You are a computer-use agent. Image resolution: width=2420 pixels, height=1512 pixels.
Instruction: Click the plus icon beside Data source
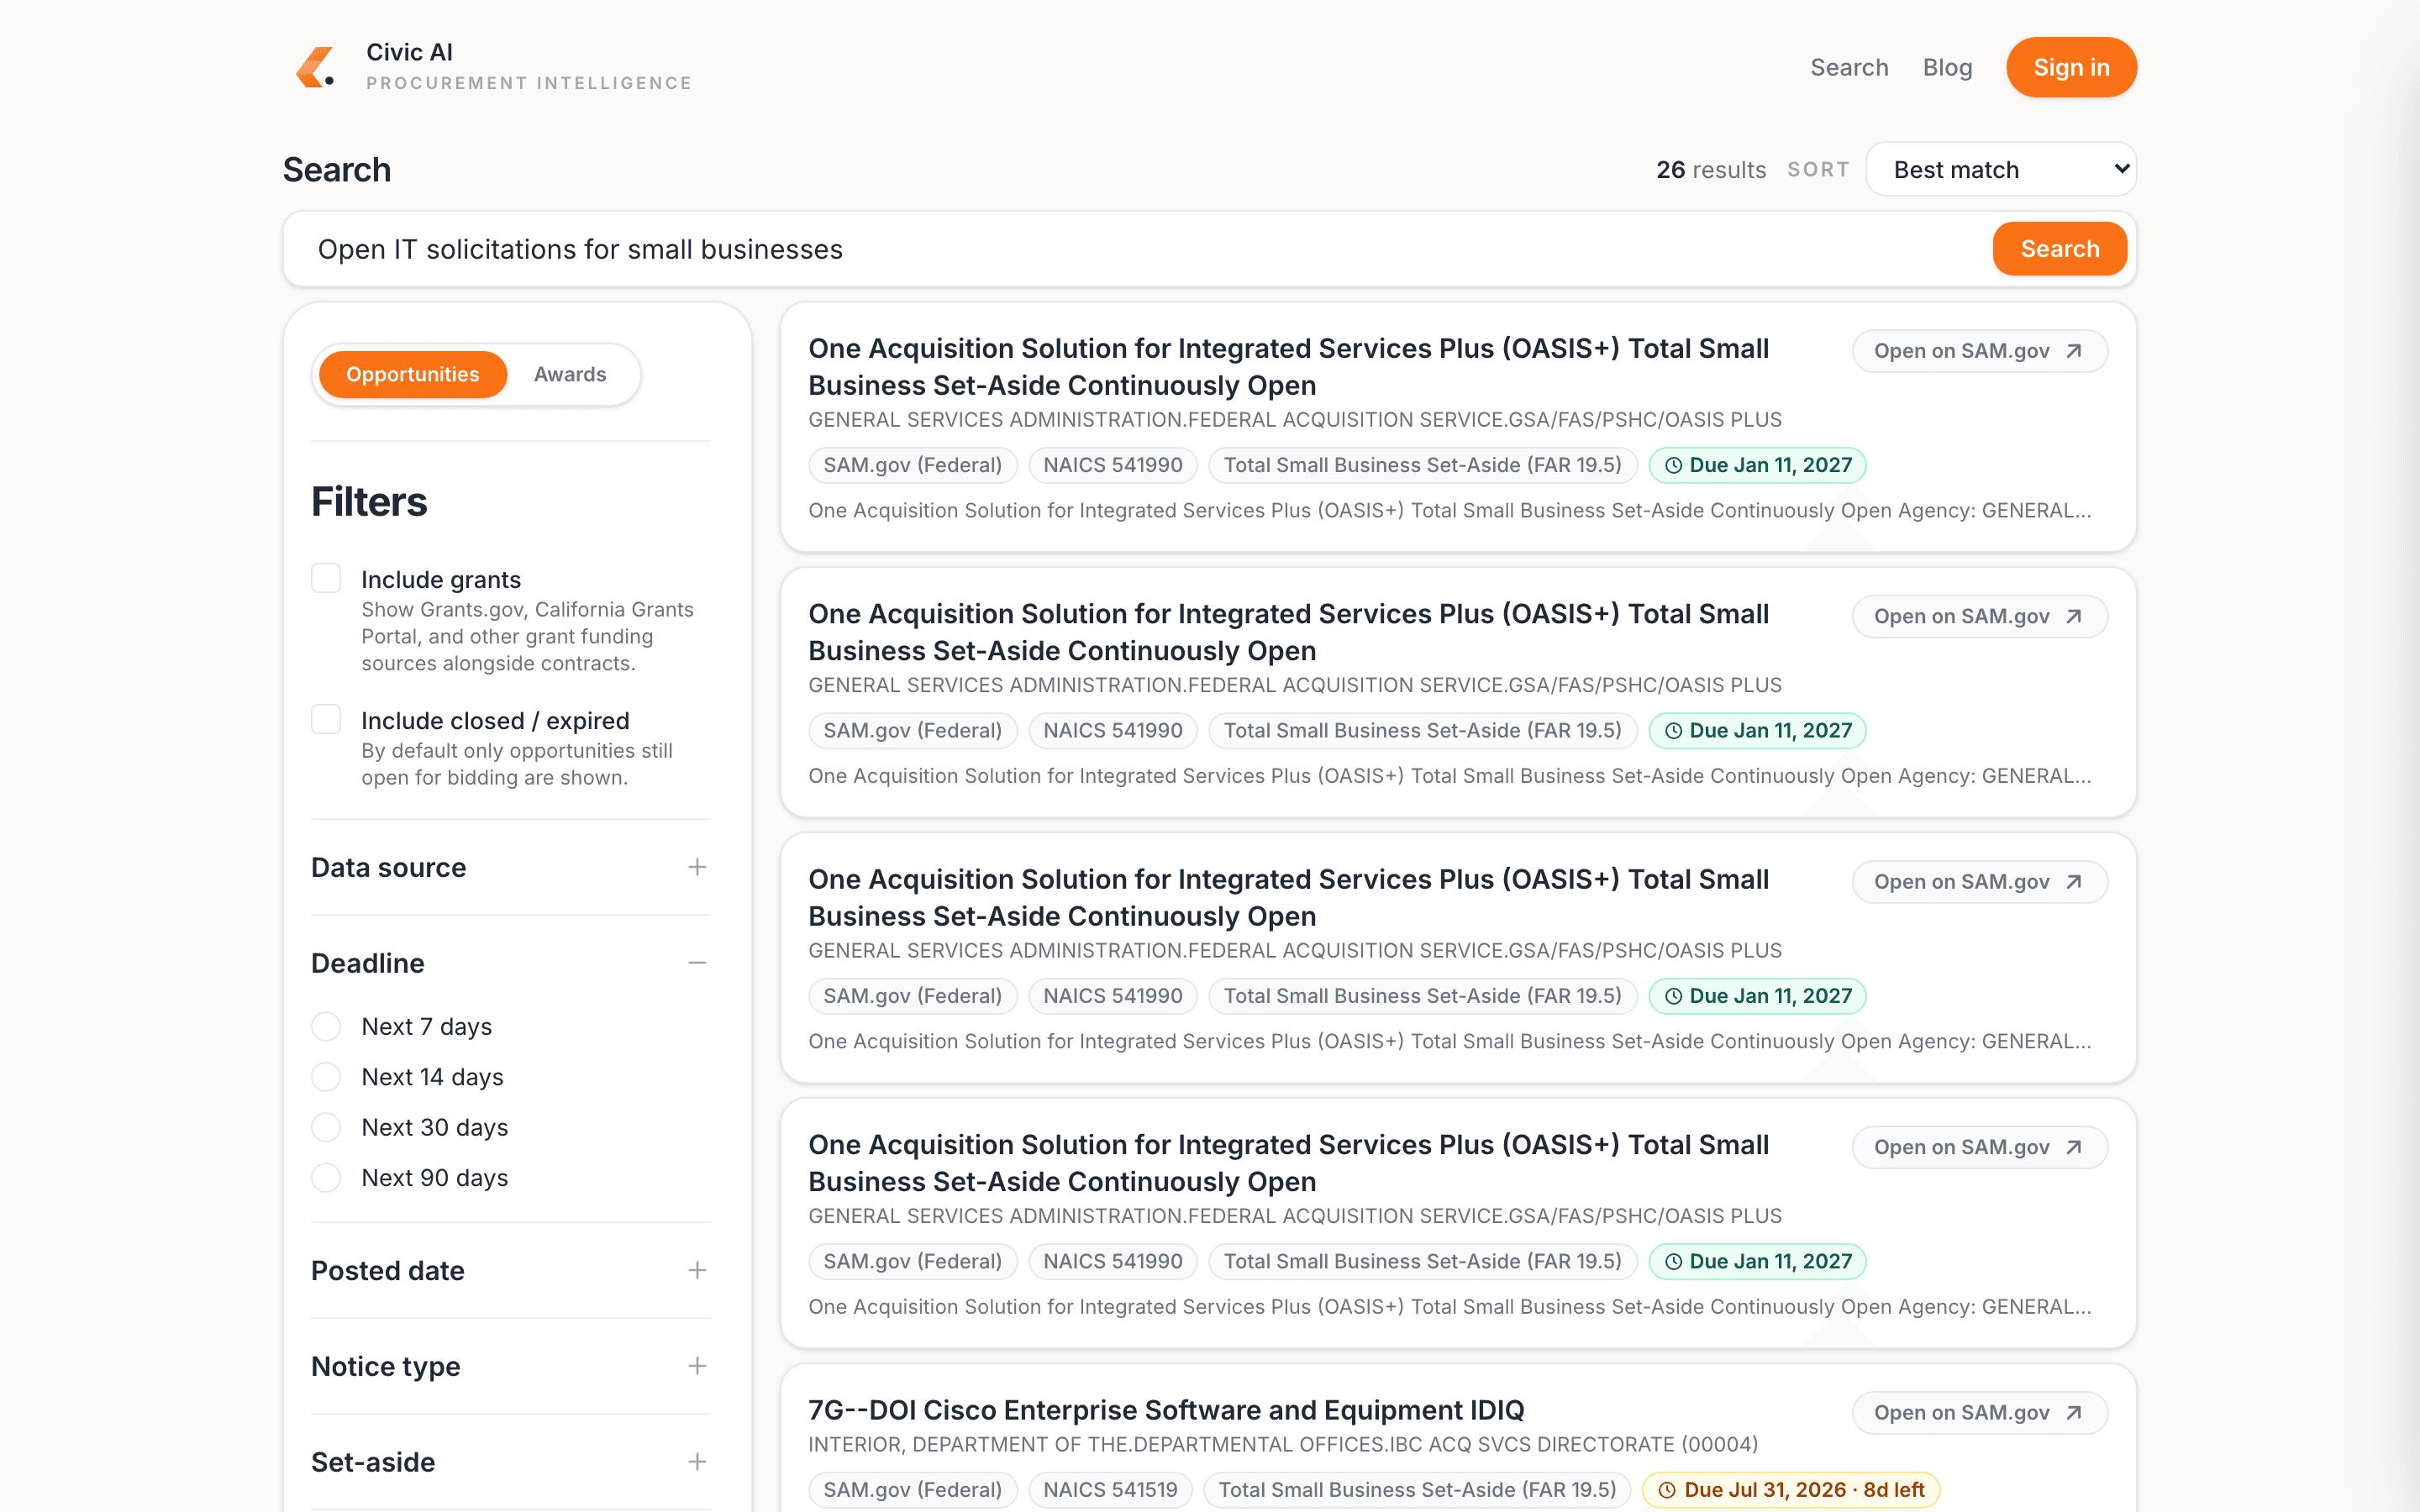697,867
